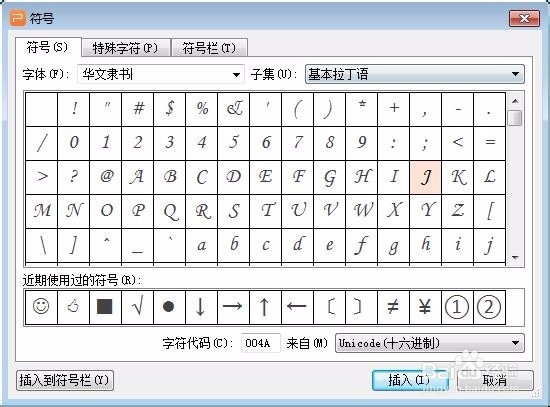Select the capital A cell
Screen dimensions: 550x407
pyautogui.click(x=138, y=177)
